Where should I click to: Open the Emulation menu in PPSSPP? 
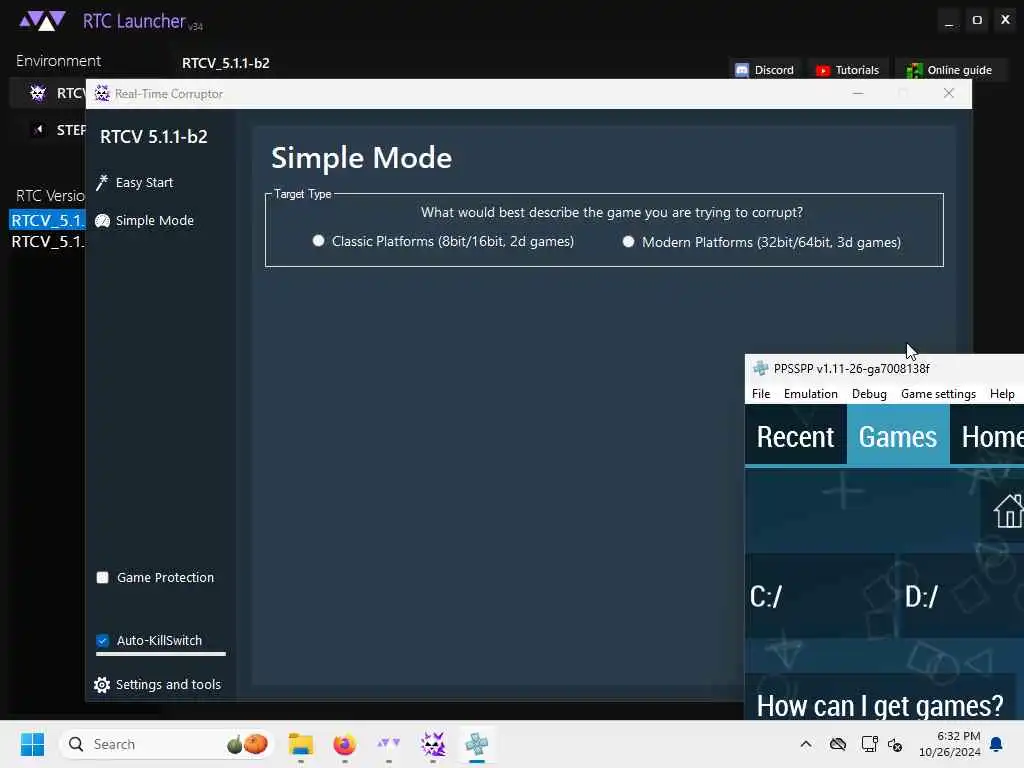point(810,394)
